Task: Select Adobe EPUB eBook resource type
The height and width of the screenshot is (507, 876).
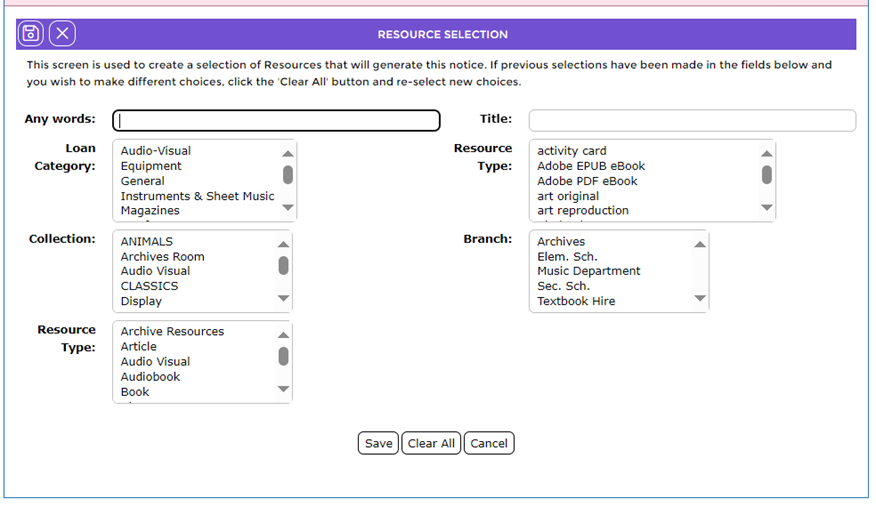Action: click(591, 166)
